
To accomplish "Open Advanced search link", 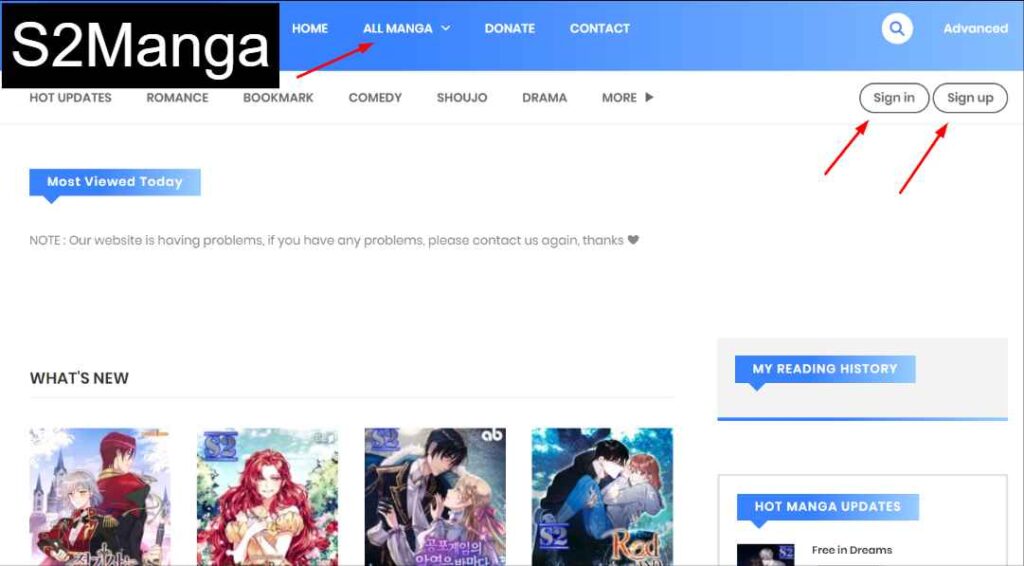I will coord(976,29).
